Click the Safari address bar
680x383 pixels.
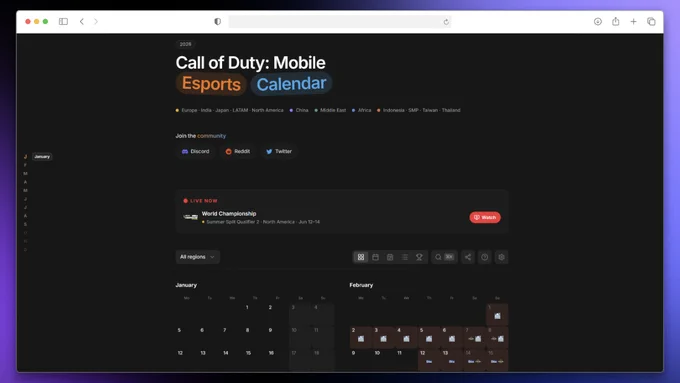340,22
